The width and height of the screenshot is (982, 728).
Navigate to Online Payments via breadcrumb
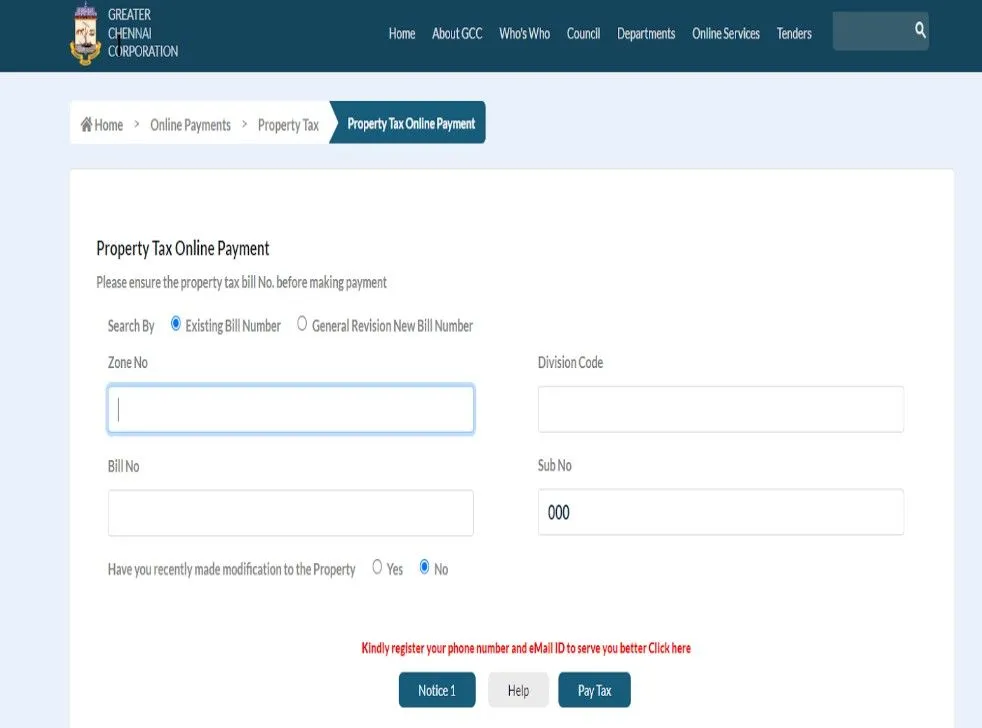(190, 124)
